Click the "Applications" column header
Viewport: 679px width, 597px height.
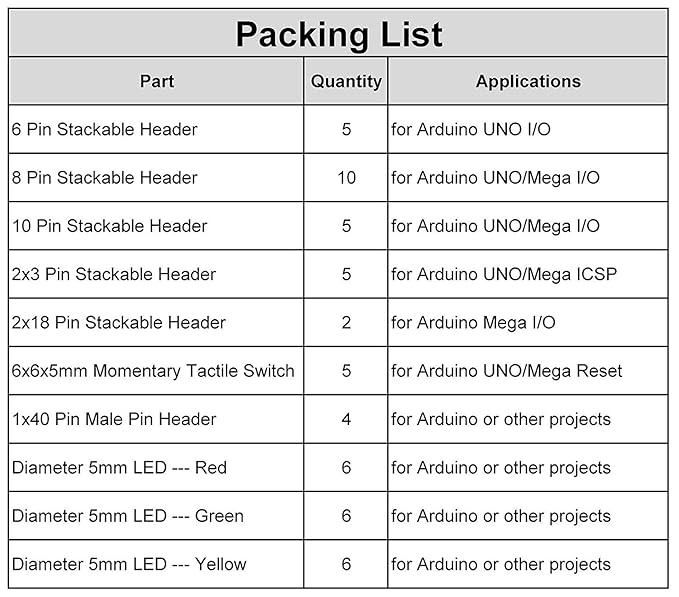528,82
